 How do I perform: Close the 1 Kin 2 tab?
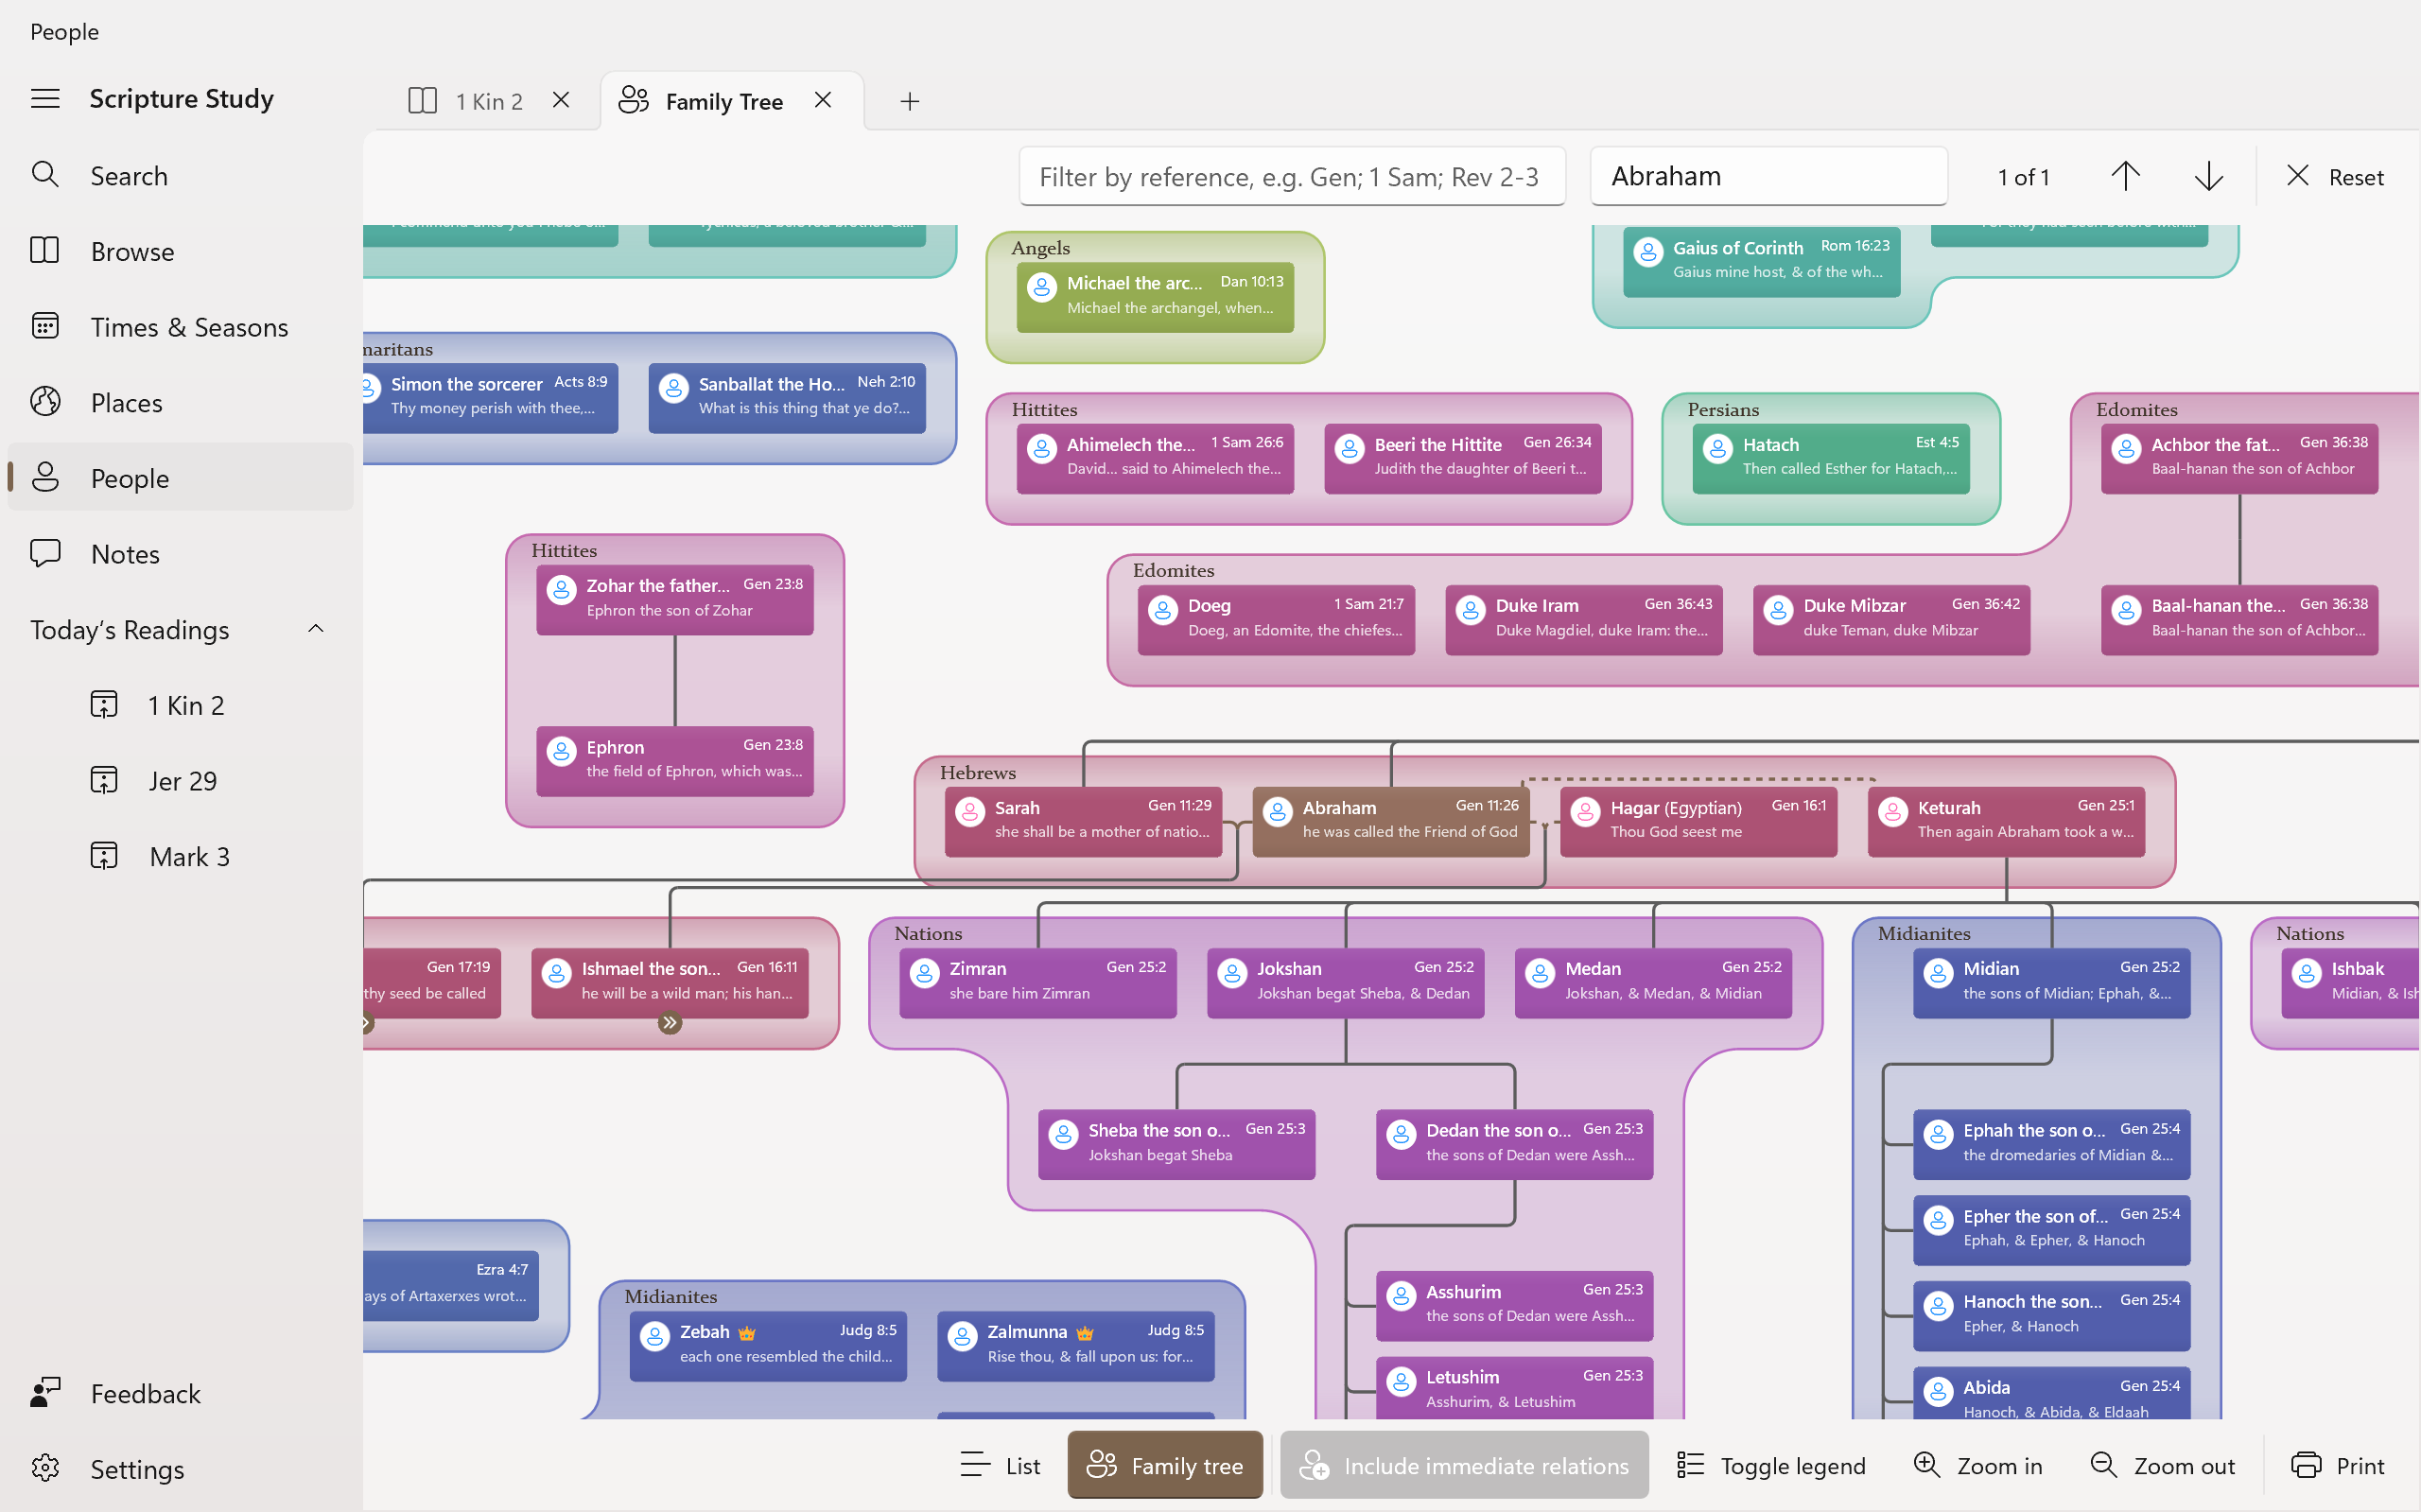[561, 100]
